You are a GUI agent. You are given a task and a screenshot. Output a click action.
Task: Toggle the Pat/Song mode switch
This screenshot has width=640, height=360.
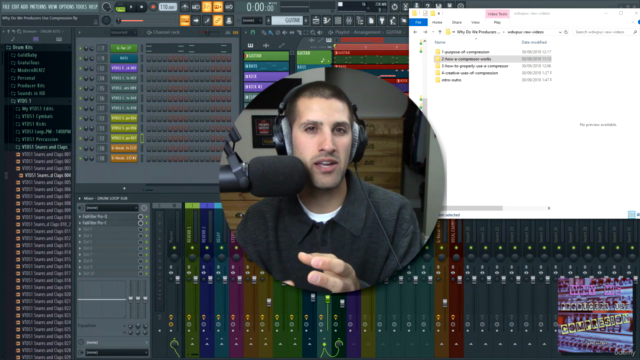pyautogui.click(x=120, y=7)
